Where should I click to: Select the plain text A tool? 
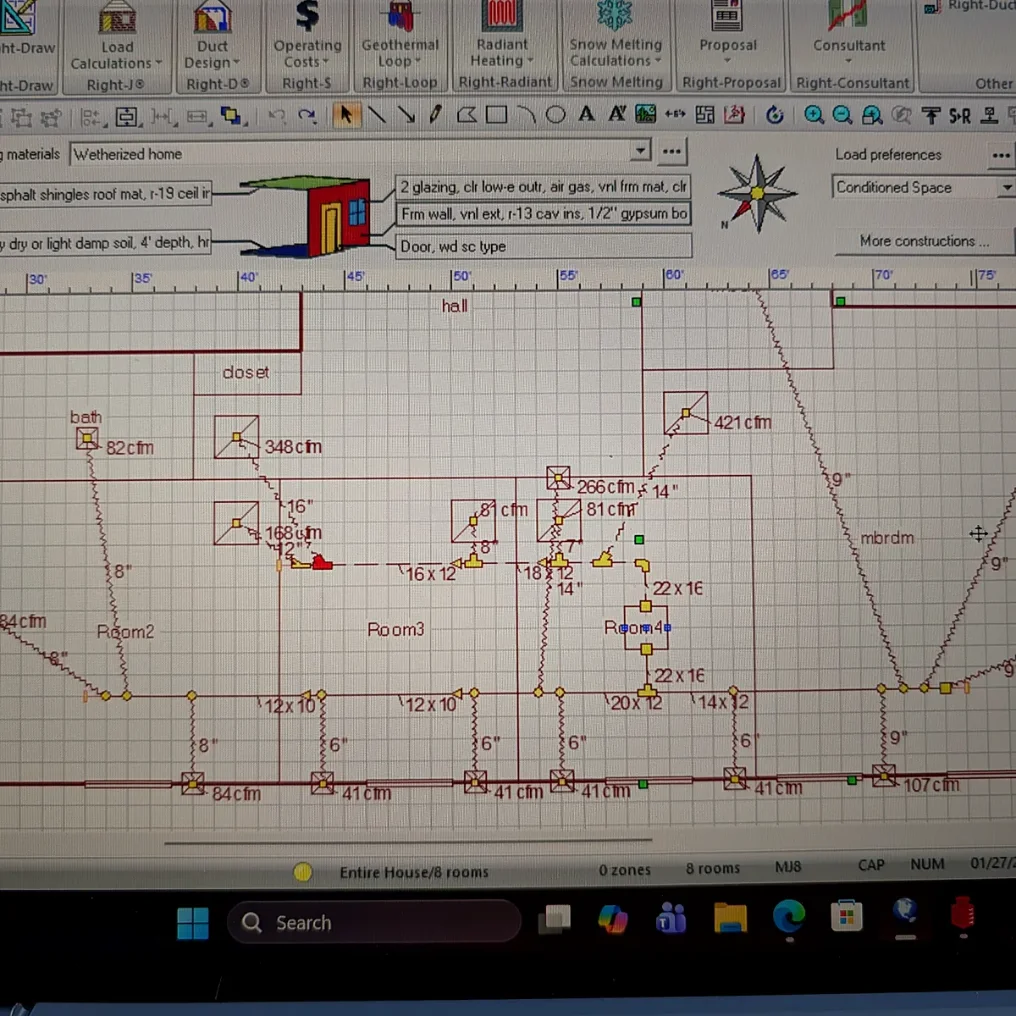(586, 115)
